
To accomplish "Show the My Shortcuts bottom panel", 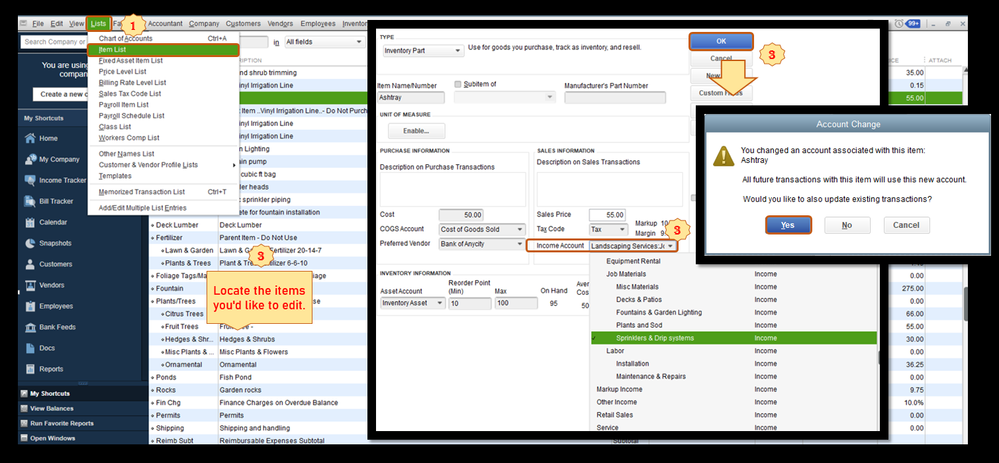I will click(49, 394).
